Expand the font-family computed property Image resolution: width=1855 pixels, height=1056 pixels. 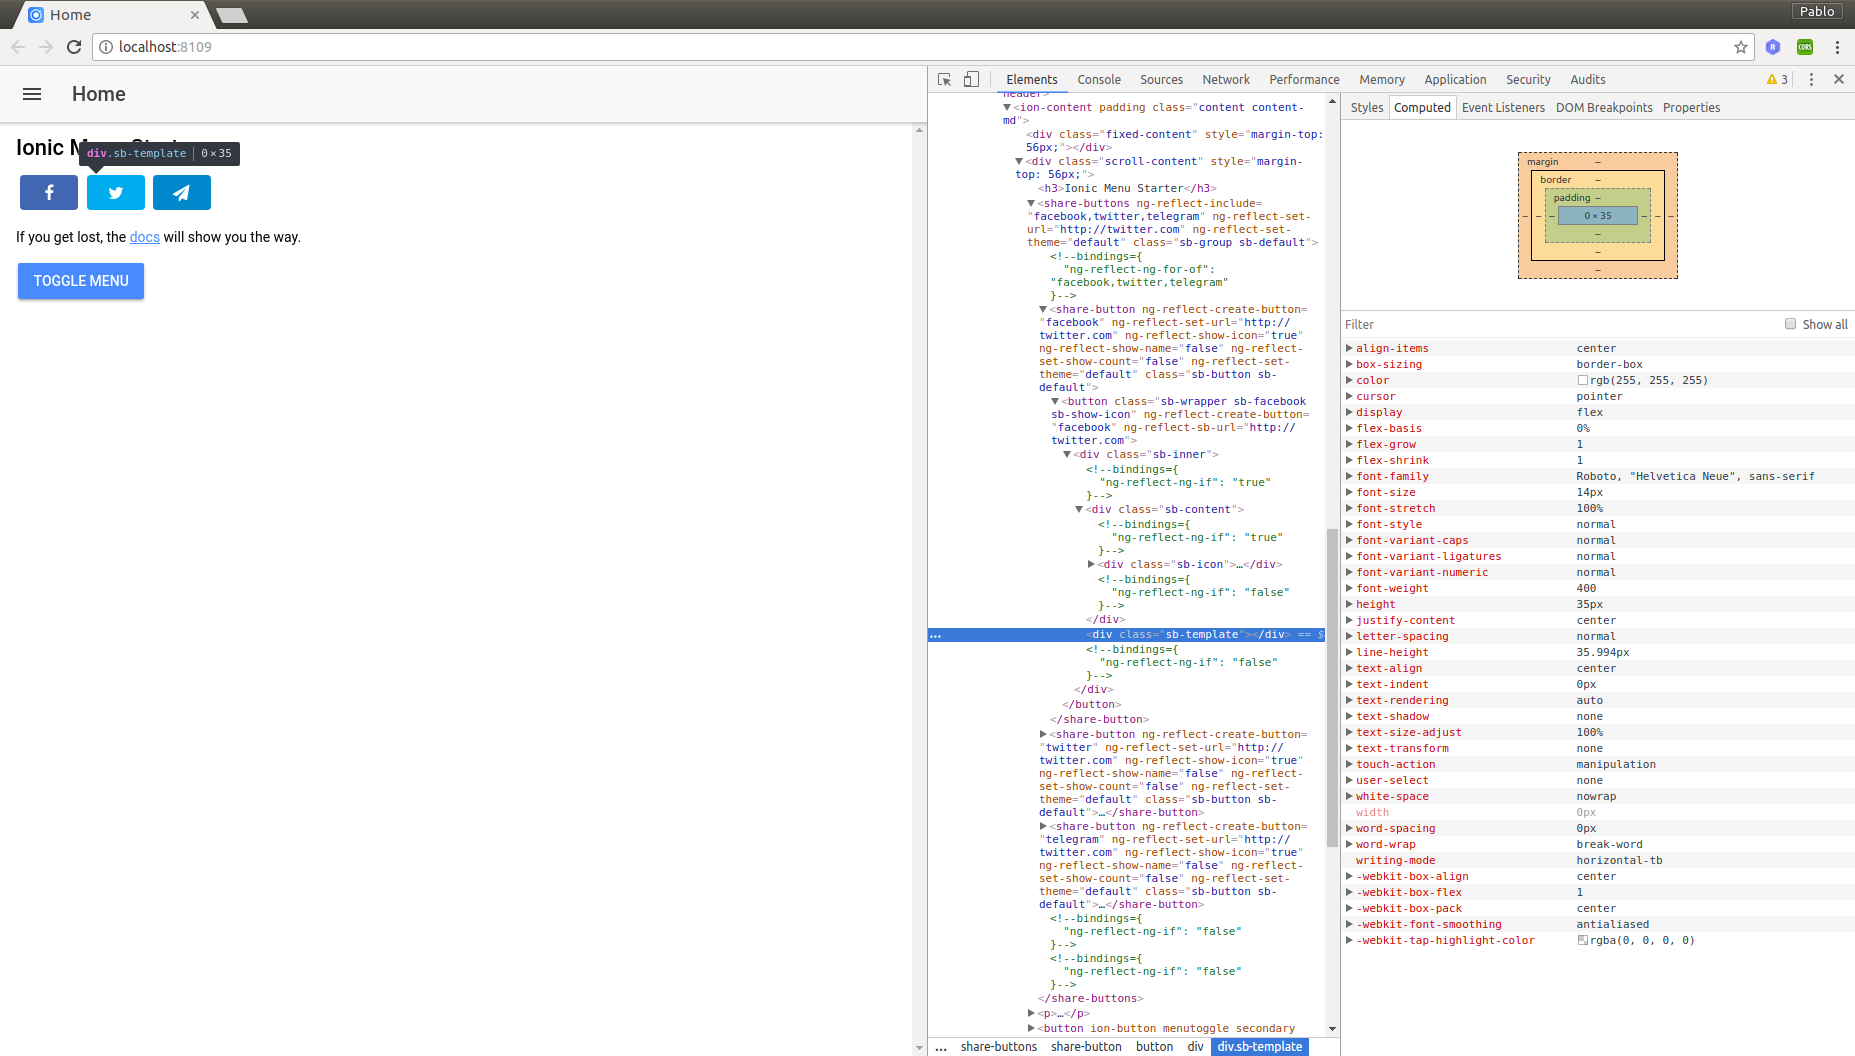(1349, 477)
